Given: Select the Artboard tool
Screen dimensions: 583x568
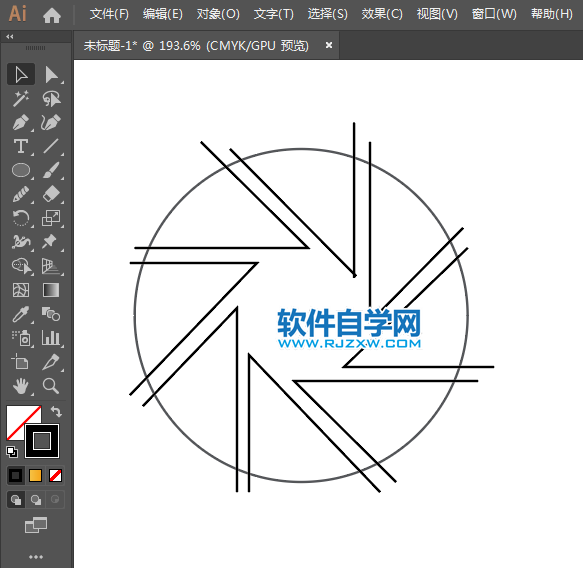Looking at the screenshot, I should [x=21, y=362].
